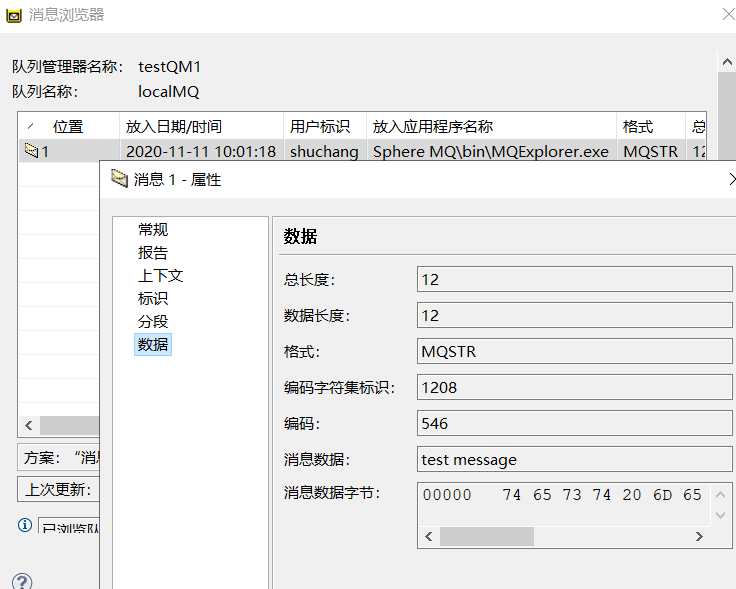Click the 方案 scheme field
The width and height of the screenshot is (736, 589).
click(x=59, y=457)
